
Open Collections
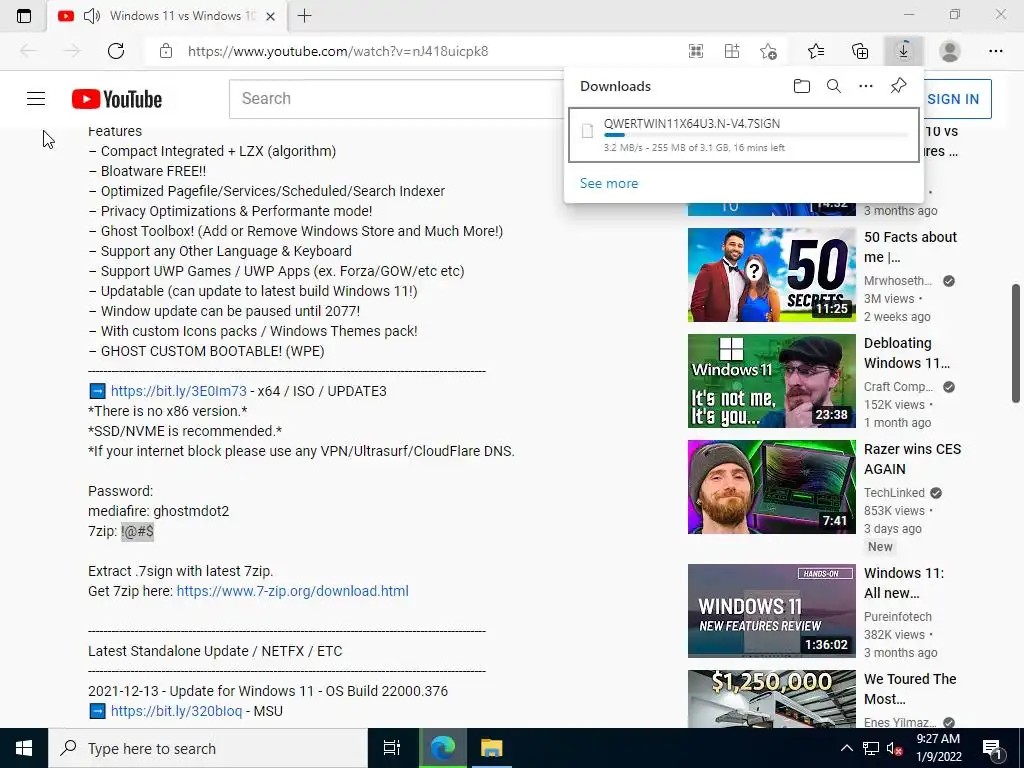pyautogui.click(x=860, y=51)
